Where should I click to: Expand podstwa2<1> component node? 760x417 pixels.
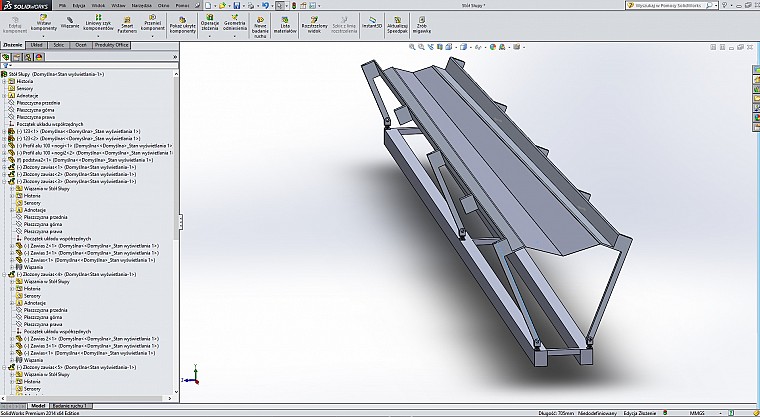(4, 160)
